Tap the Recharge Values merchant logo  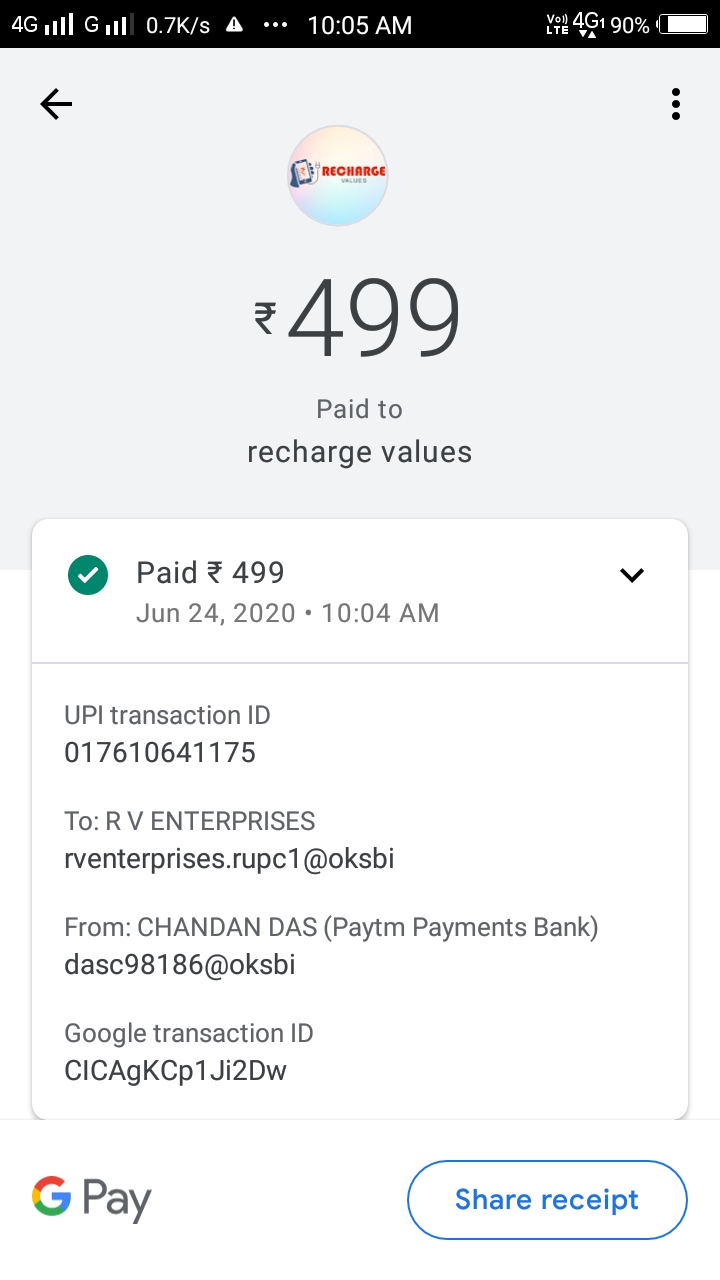tap(338, 175)
